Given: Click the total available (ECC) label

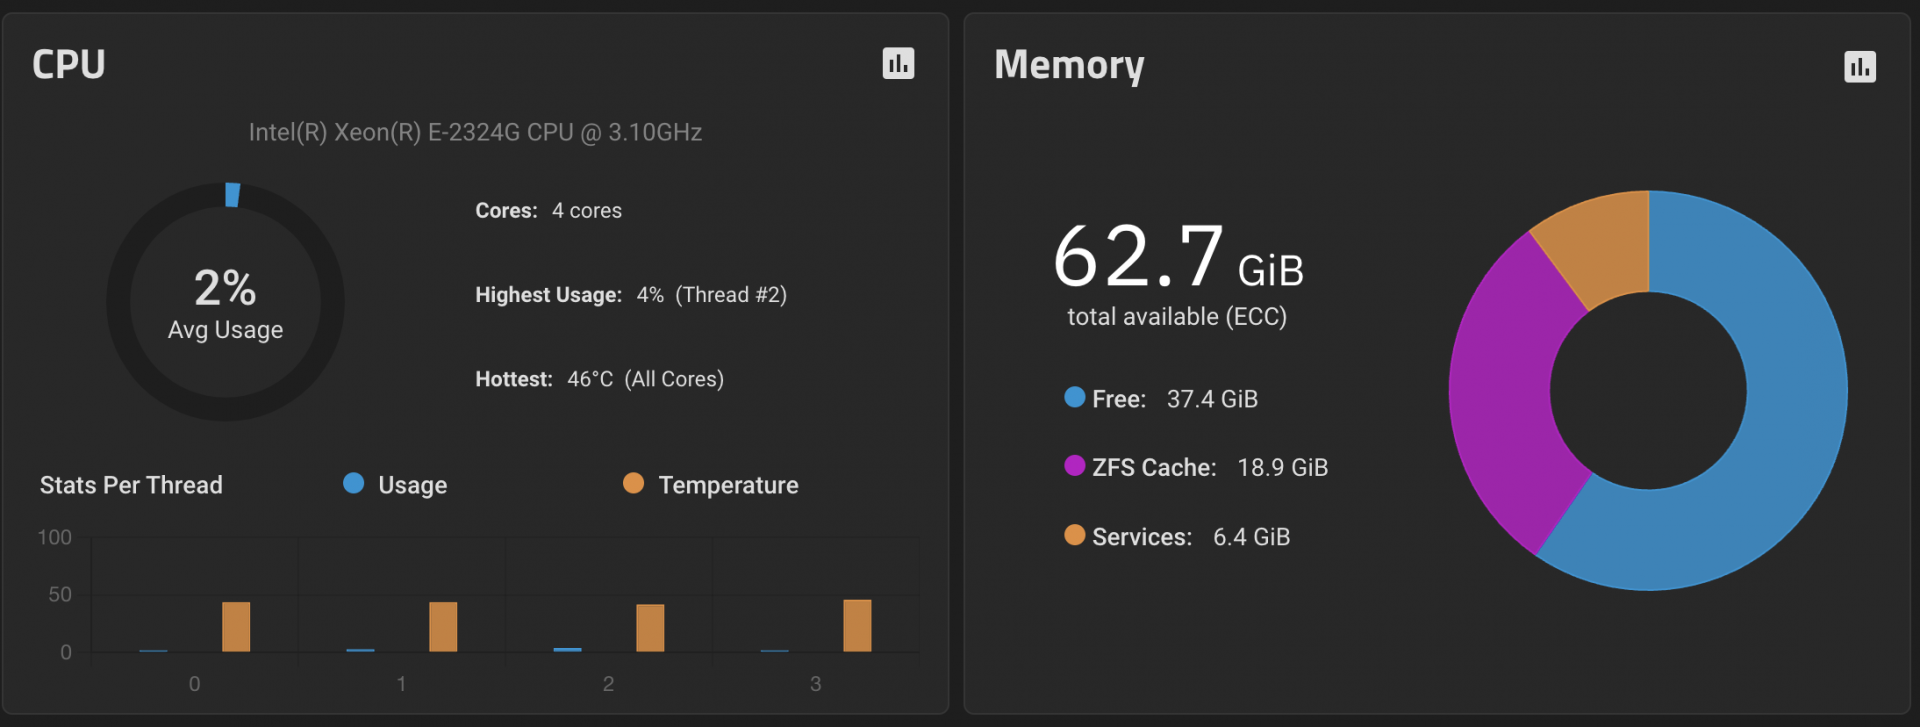Looking at the screenshot, I should [1177, 317].
